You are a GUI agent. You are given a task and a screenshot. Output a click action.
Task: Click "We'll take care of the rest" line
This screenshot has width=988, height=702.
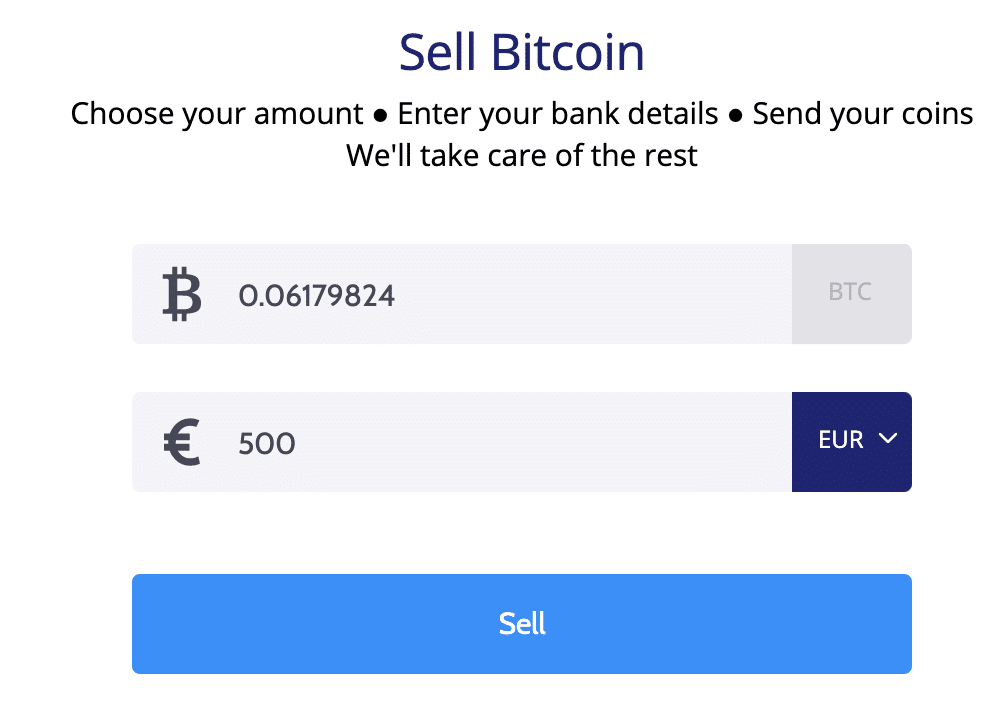(522, 156)
